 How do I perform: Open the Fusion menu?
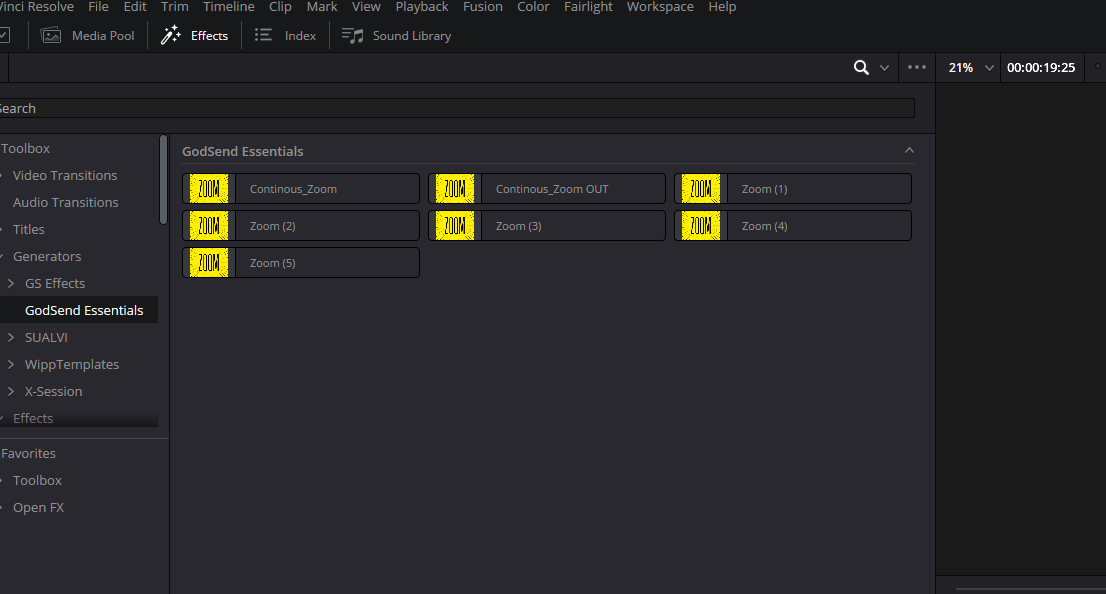482,7
